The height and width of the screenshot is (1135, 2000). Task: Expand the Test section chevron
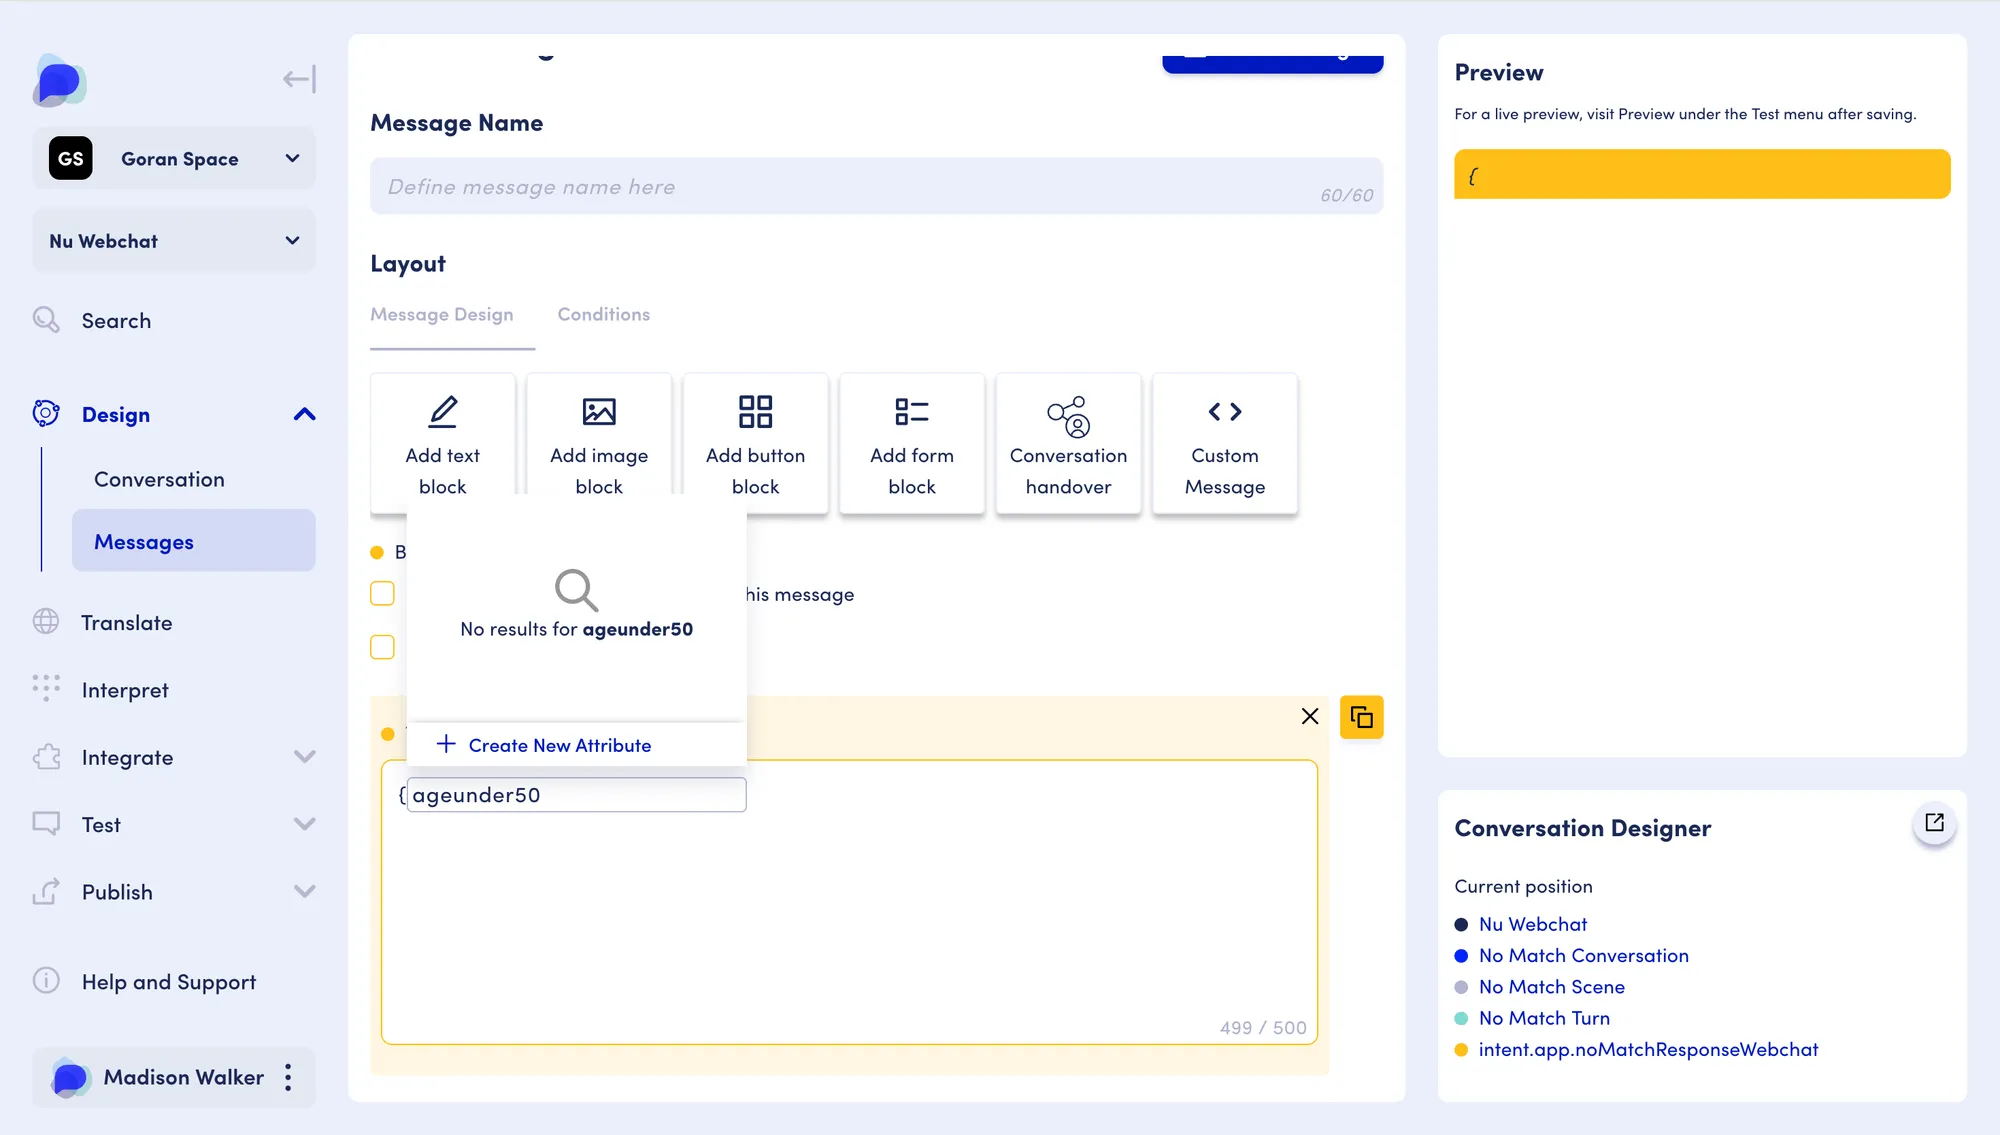305,824
